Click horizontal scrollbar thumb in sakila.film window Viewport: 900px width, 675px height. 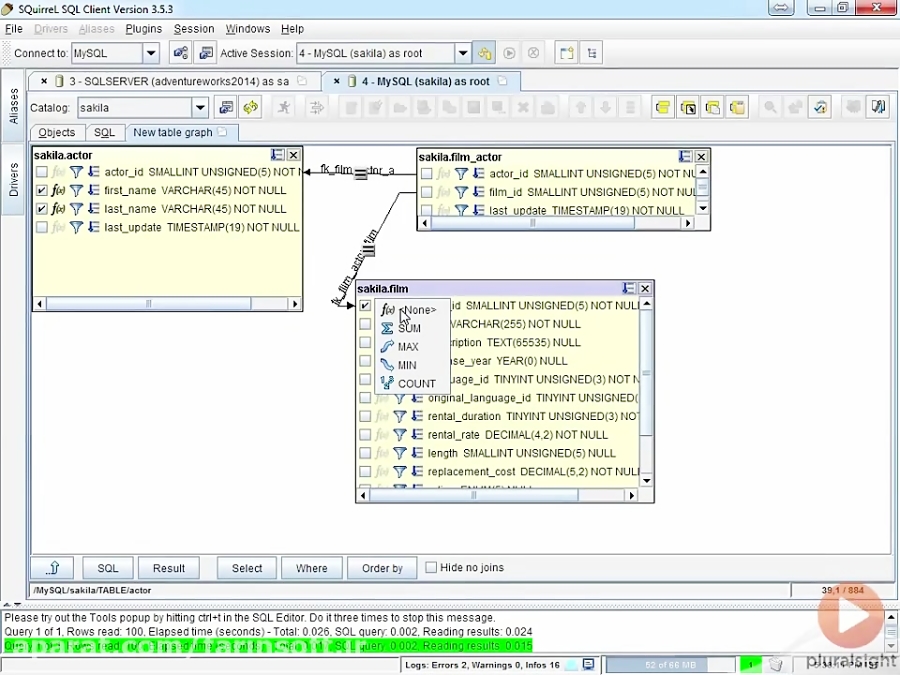coord(474,495)
